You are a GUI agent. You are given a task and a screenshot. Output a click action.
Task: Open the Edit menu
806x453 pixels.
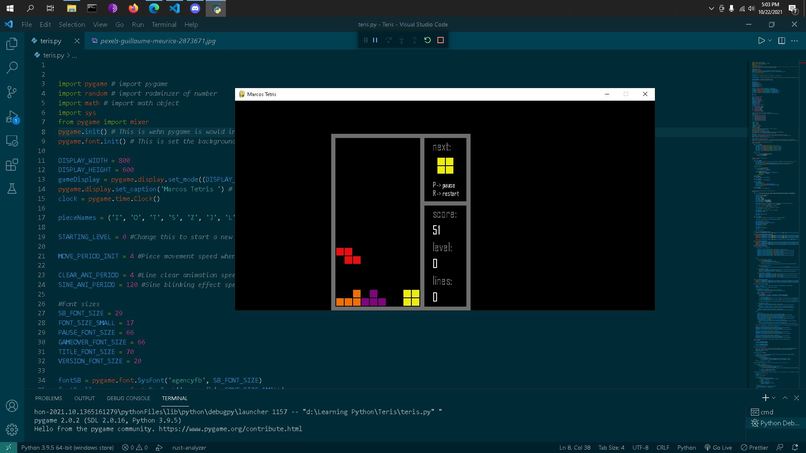tap(45, 24)
